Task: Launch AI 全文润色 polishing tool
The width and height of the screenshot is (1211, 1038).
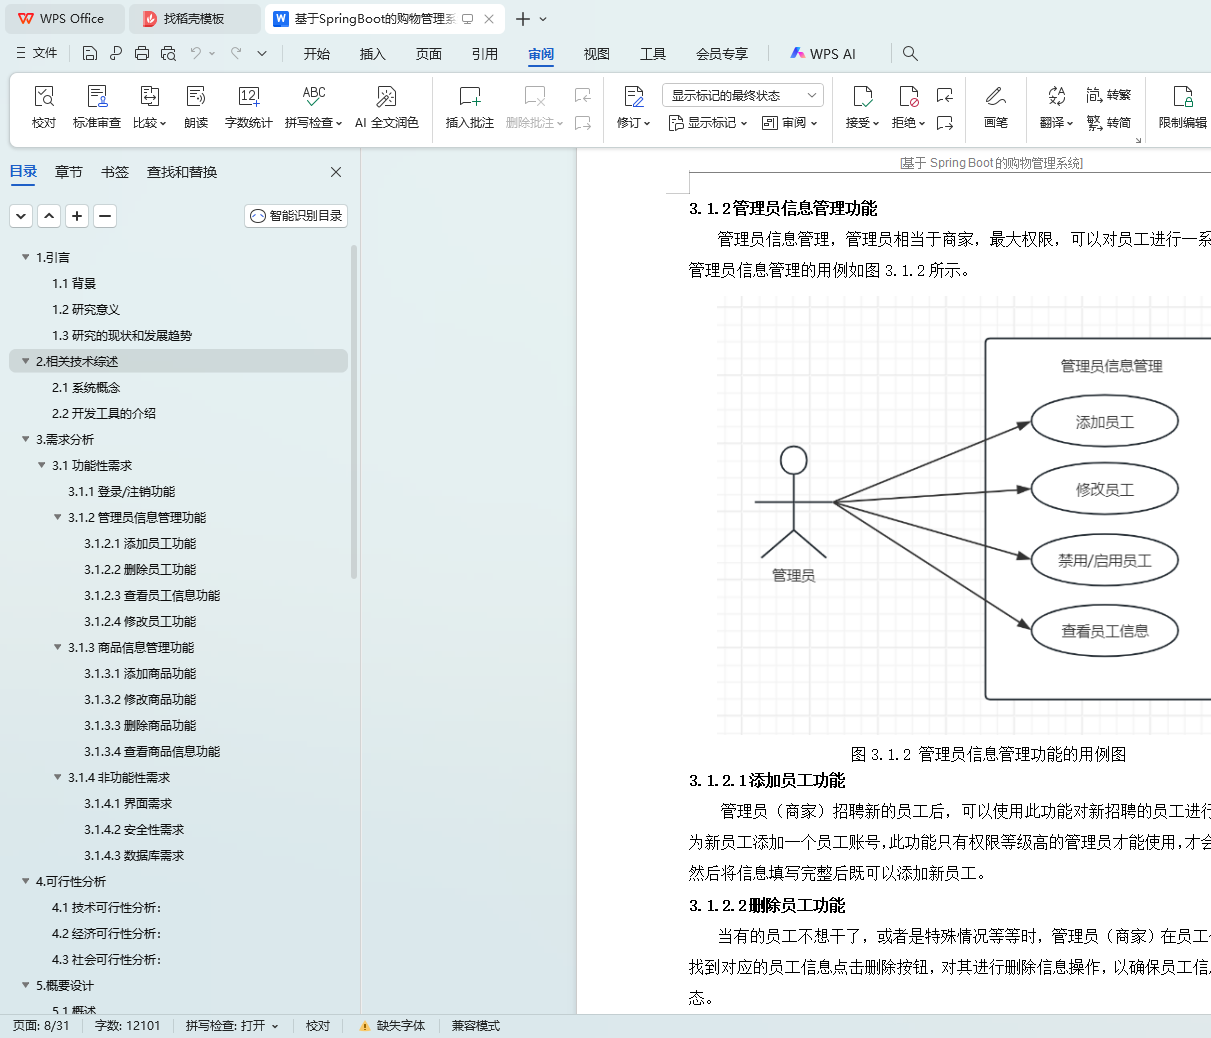Action: [x=387, y=107]
